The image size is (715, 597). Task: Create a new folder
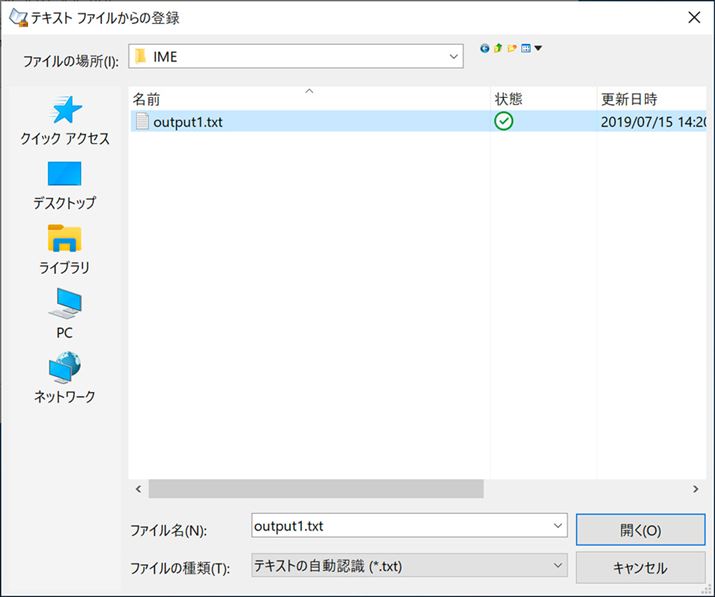click(512, 48)
